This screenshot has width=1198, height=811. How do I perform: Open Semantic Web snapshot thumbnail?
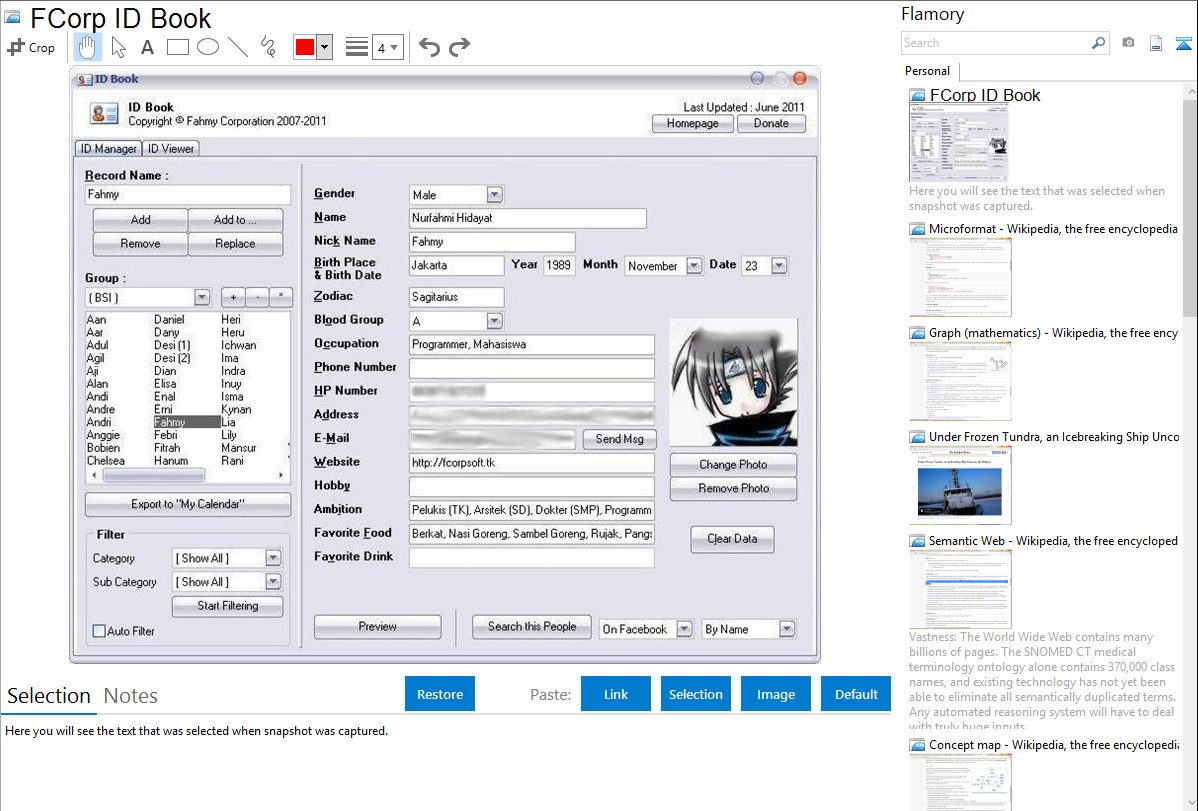coord(960,589)
